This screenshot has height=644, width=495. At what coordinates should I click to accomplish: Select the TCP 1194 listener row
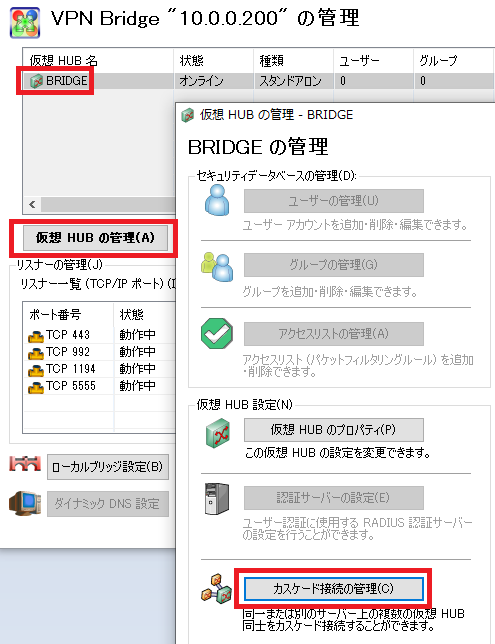tap(99, 369)
